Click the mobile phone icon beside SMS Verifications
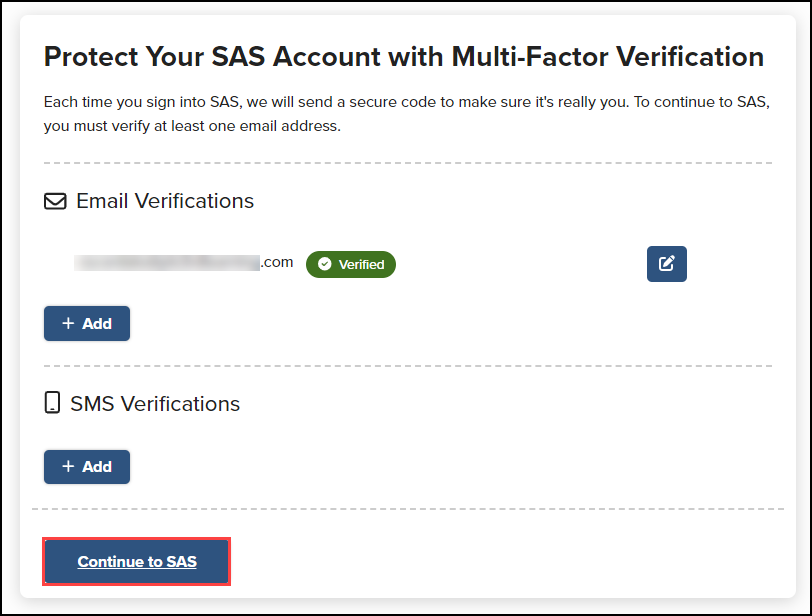 pyautogui.click(x=53, y=403)
